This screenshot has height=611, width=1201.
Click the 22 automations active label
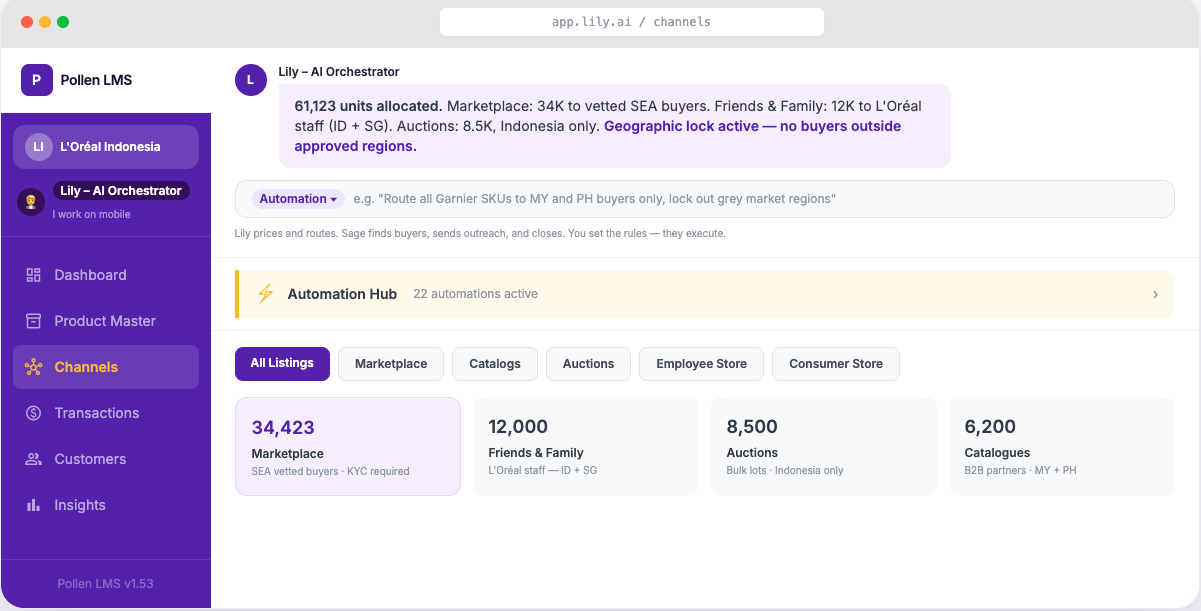tap(476, 294)
